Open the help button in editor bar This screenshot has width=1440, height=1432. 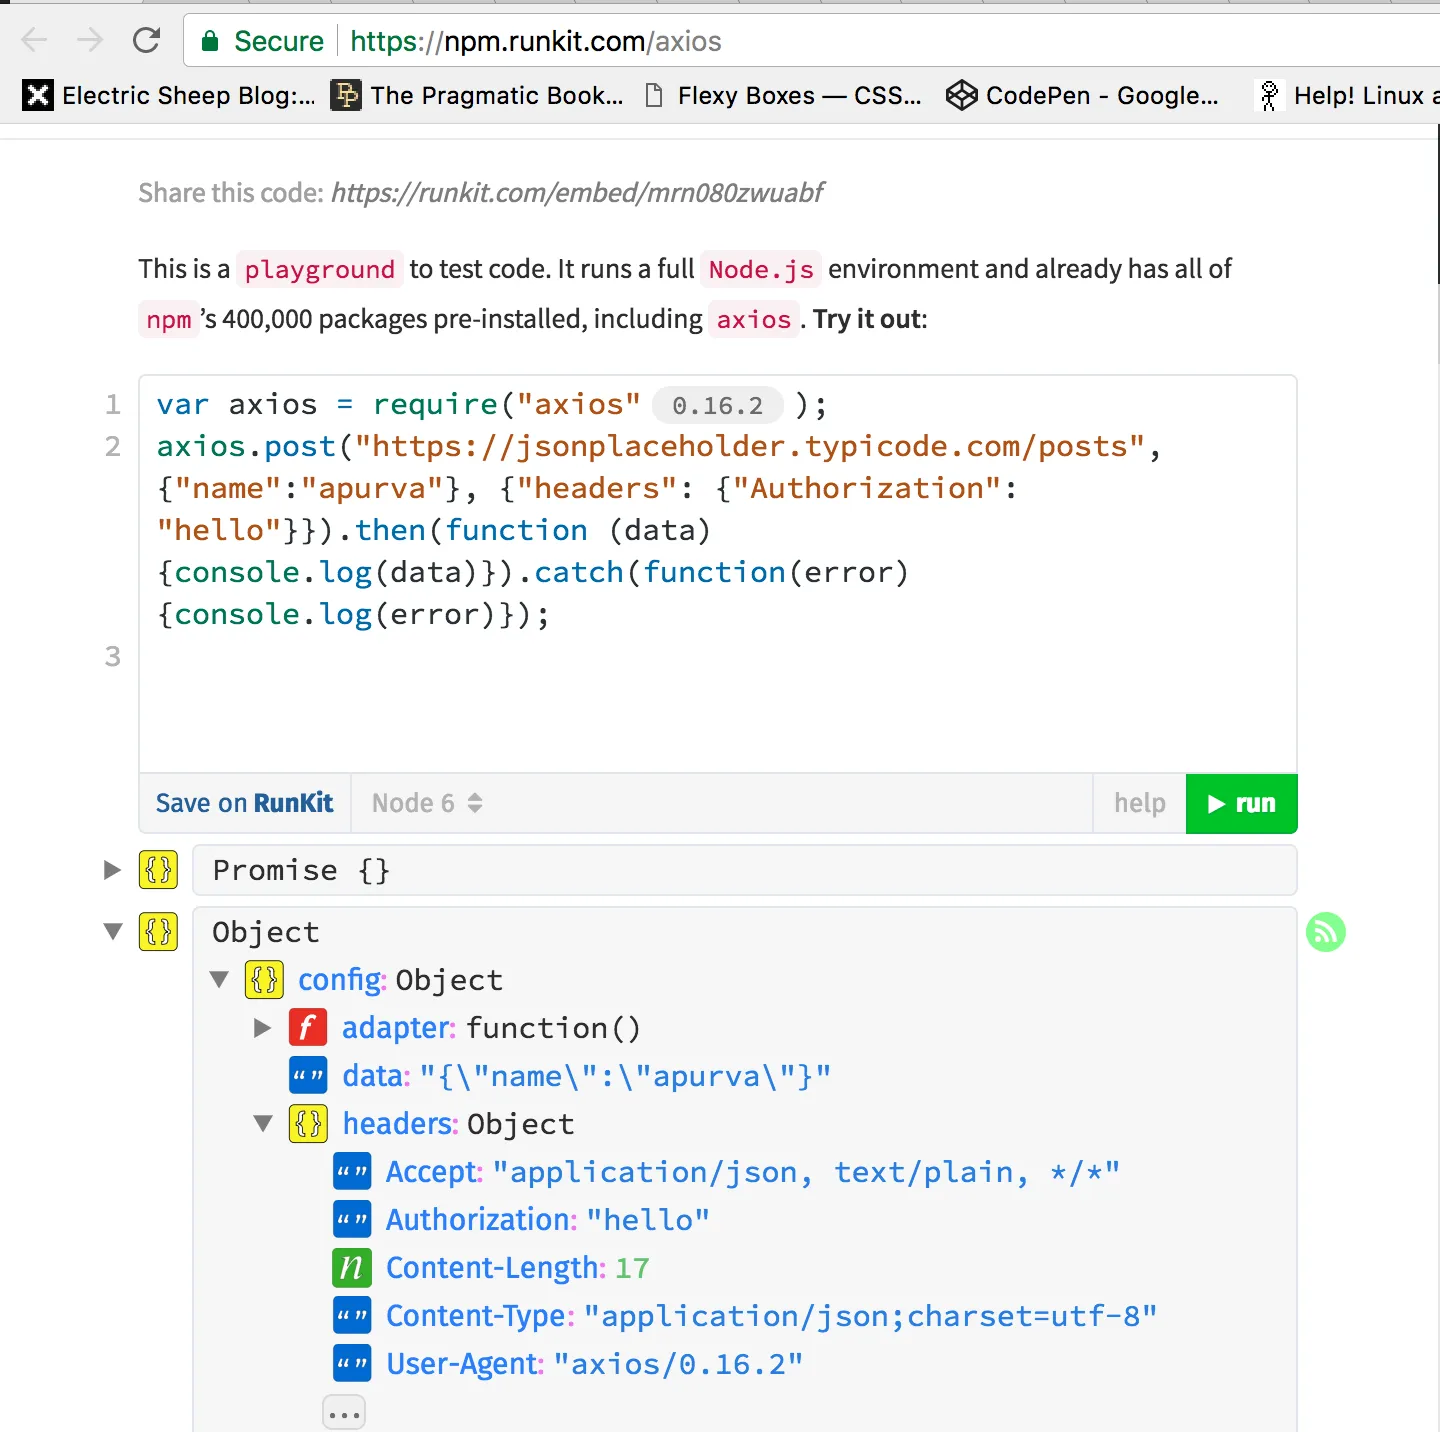point(1140,803)
